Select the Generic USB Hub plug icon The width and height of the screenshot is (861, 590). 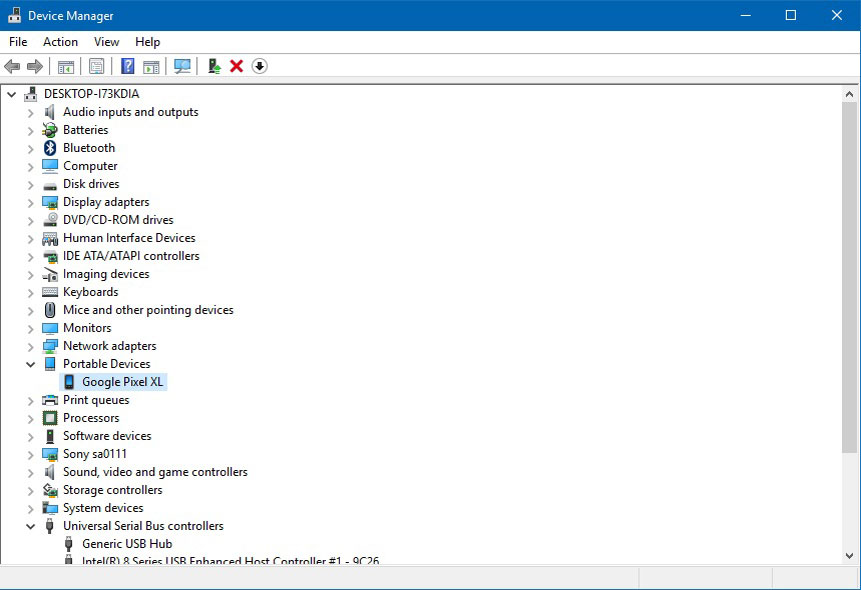(x=69, y=544)
